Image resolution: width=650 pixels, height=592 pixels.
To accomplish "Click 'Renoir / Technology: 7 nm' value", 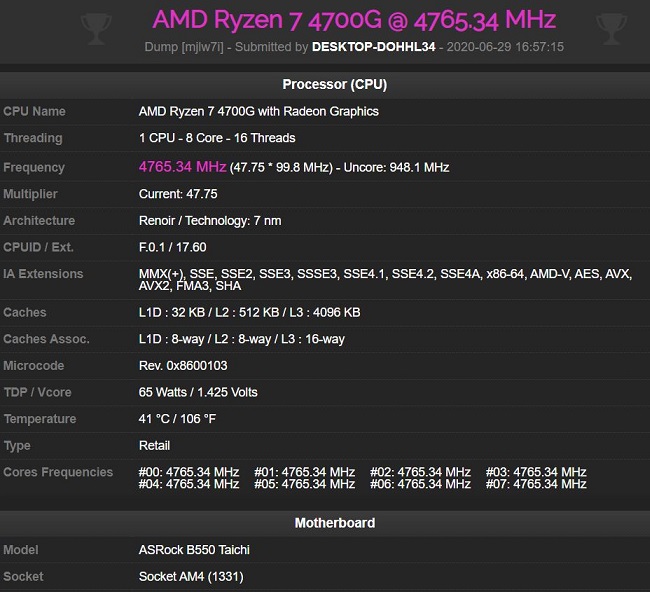I will pos(210,221).
